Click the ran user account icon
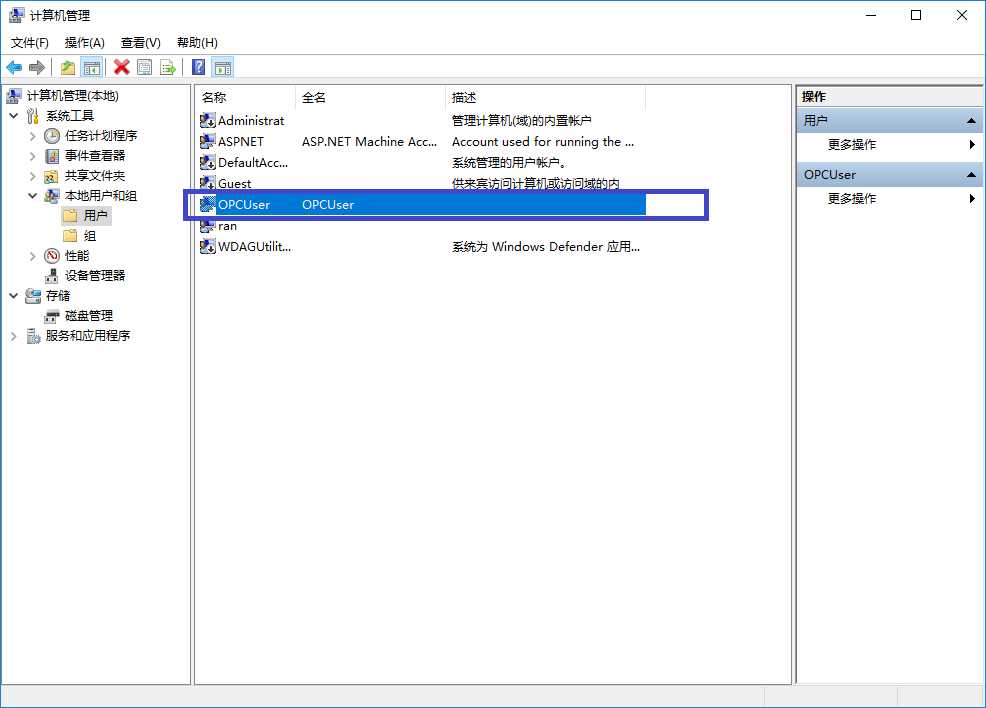The height and width of the screenshot is (708, 986). [208, 225]
